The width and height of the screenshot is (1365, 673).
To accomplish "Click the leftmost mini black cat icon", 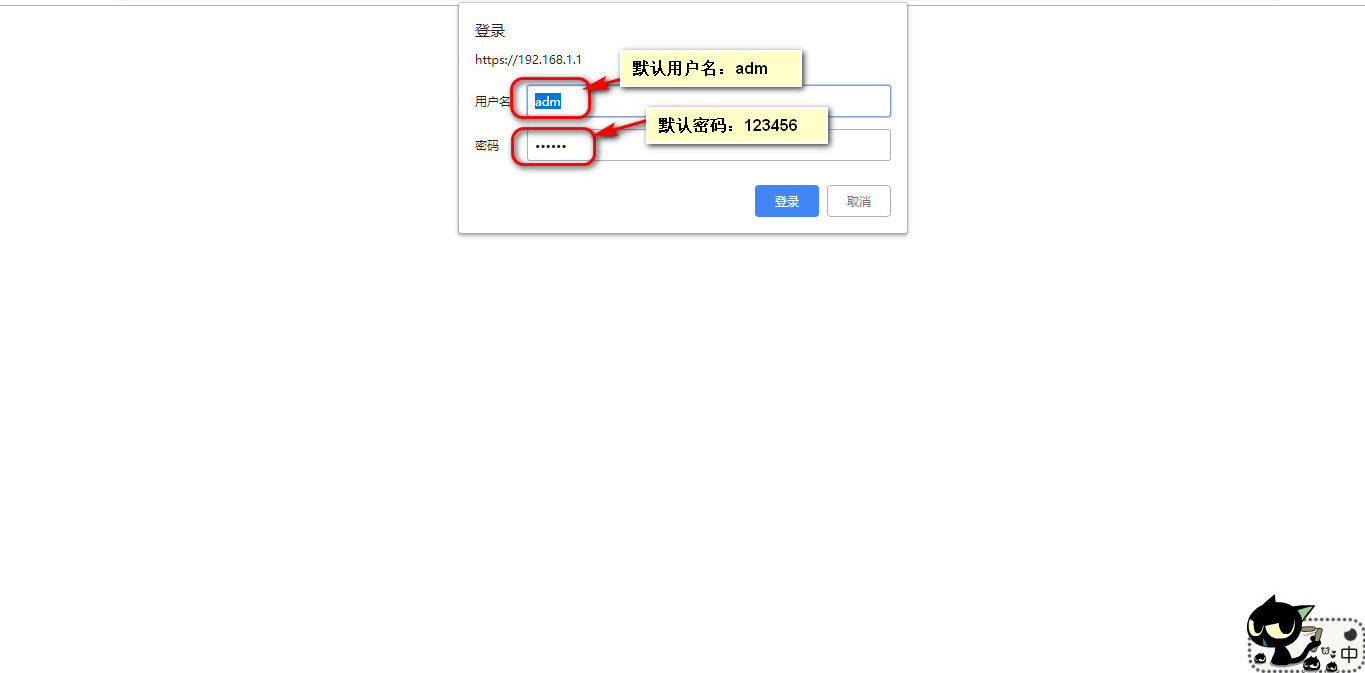I will coord(1260,658).
